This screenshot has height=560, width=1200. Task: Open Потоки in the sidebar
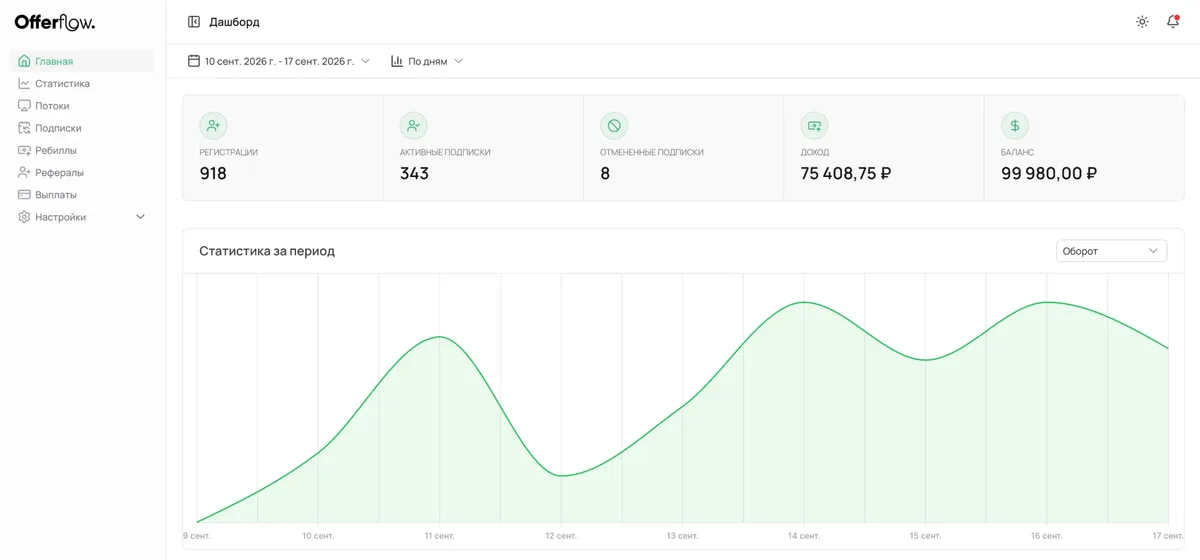coord(82,106)
